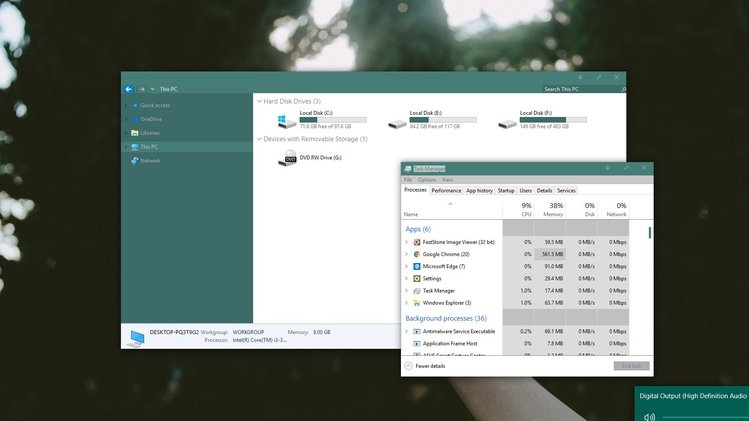Open the Options menu in Task Manager
Screen dimensions: 749x421
tap(427, 180)
